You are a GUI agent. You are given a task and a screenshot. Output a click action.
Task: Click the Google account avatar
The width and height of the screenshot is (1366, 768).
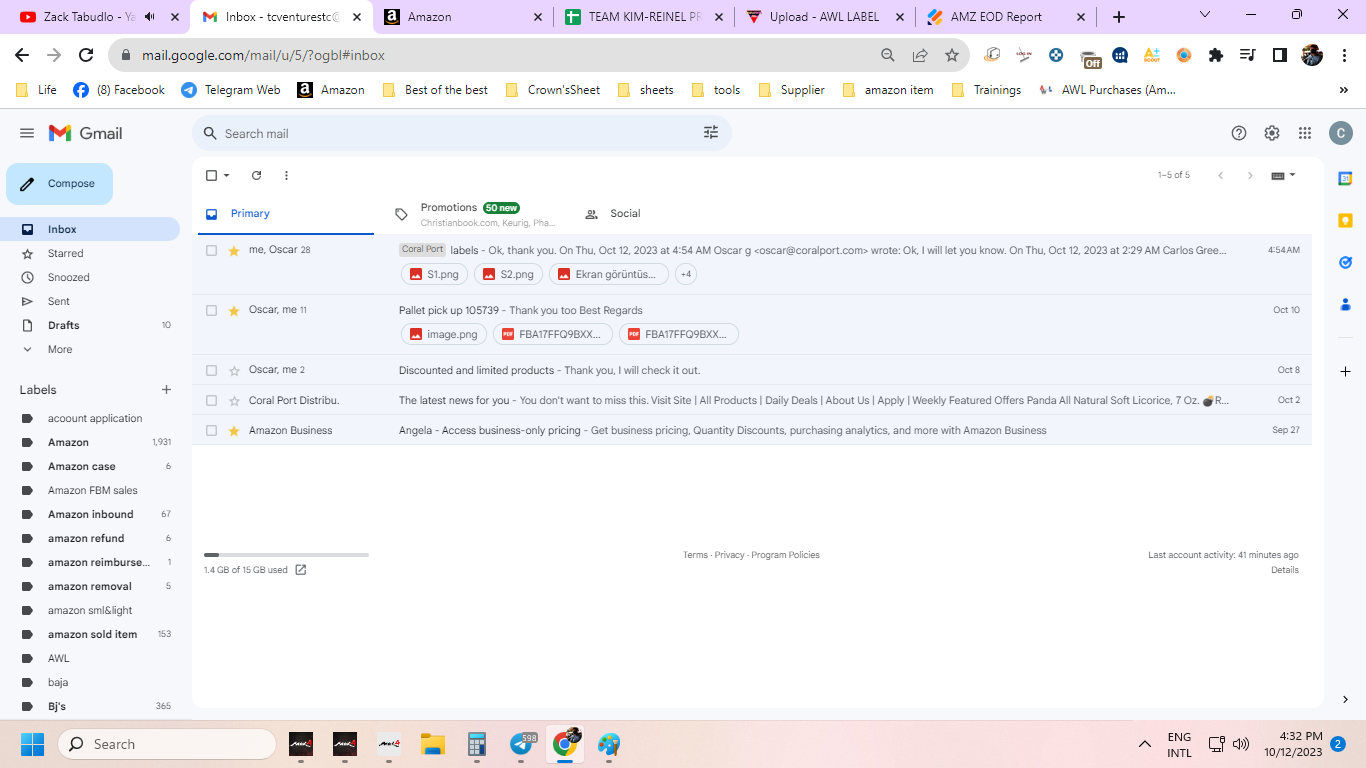(x=1340, y=133)
